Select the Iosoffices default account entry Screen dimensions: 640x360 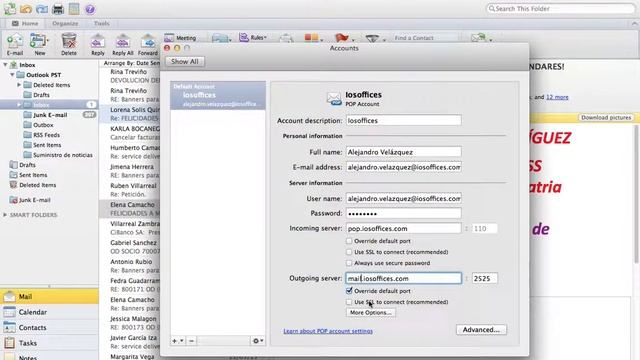click(x=218, y=96)
